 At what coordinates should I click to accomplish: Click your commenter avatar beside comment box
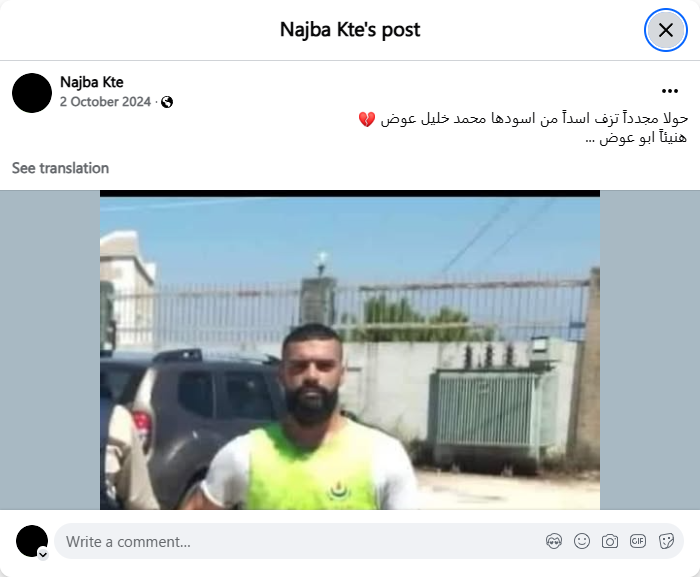pyautogui.click(x=32, y=541)
